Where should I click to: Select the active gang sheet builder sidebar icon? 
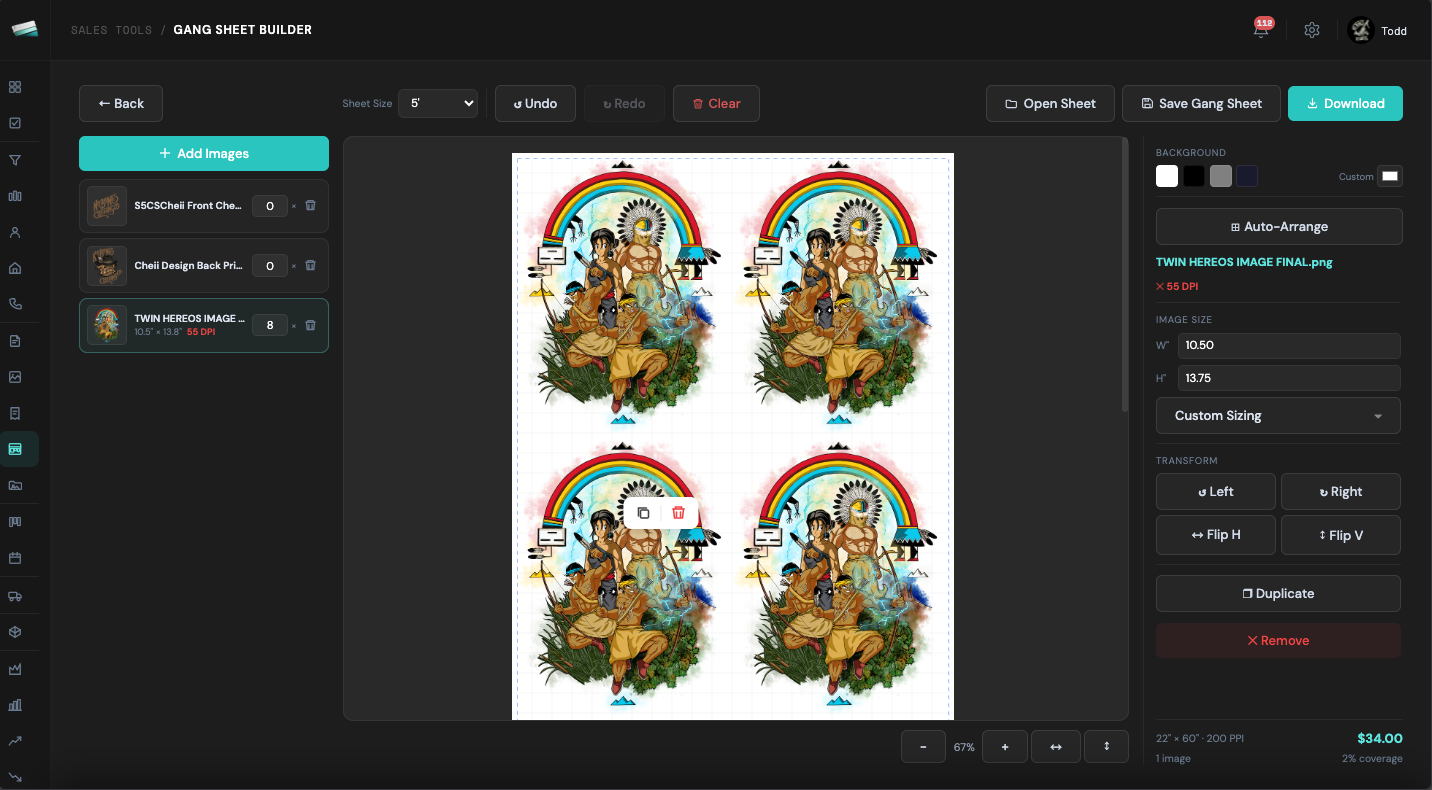[15, 449]
